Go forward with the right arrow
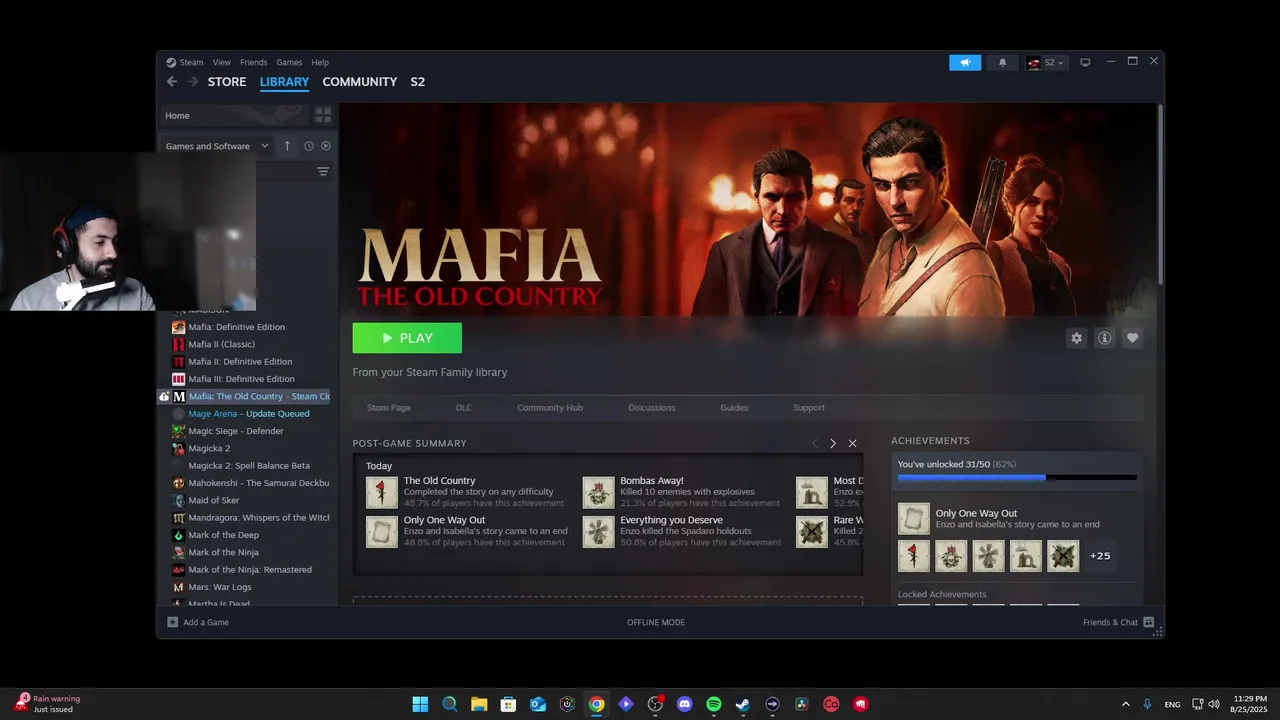The image size is (1280, 720). point(193,82)
